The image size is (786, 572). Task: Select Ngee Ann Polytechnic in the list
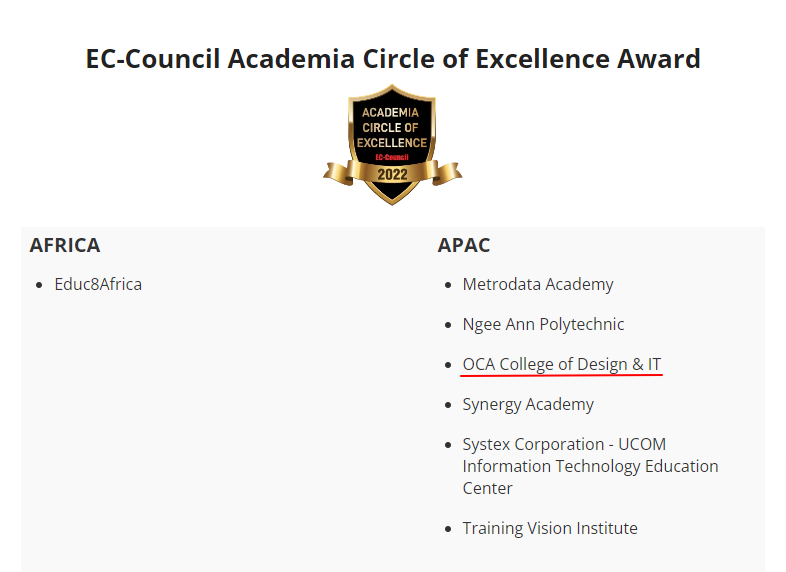(543, 324)
